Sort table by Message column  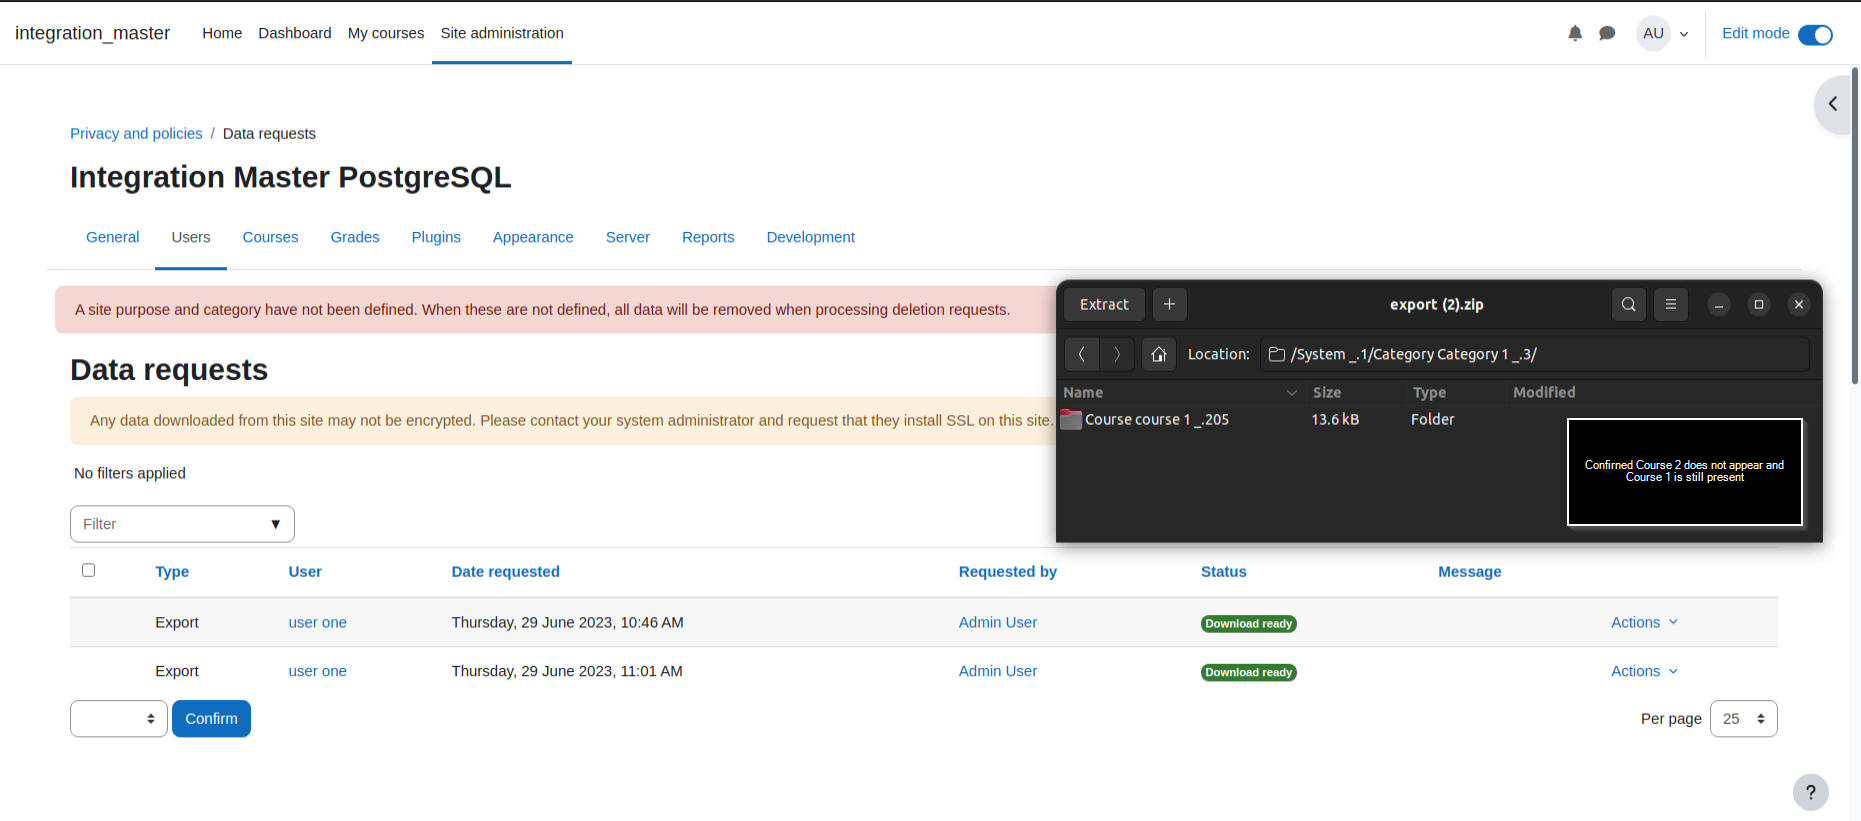1470,571
